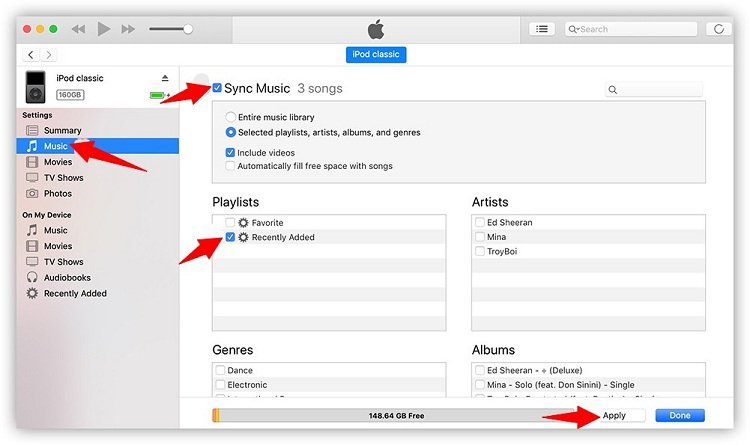Select Summary in the Settings sidebar
The height and width of the screenshot is (445, 750).
[62, 130]
